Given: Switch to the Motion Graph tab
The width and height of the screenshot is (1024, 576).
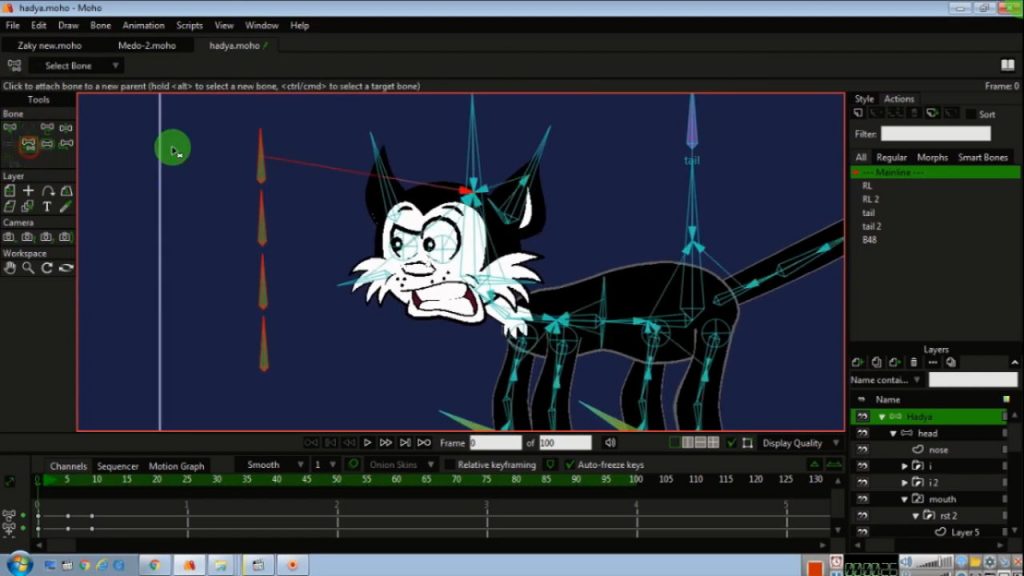Looking at the screenshot, I should tap(176, 466).
